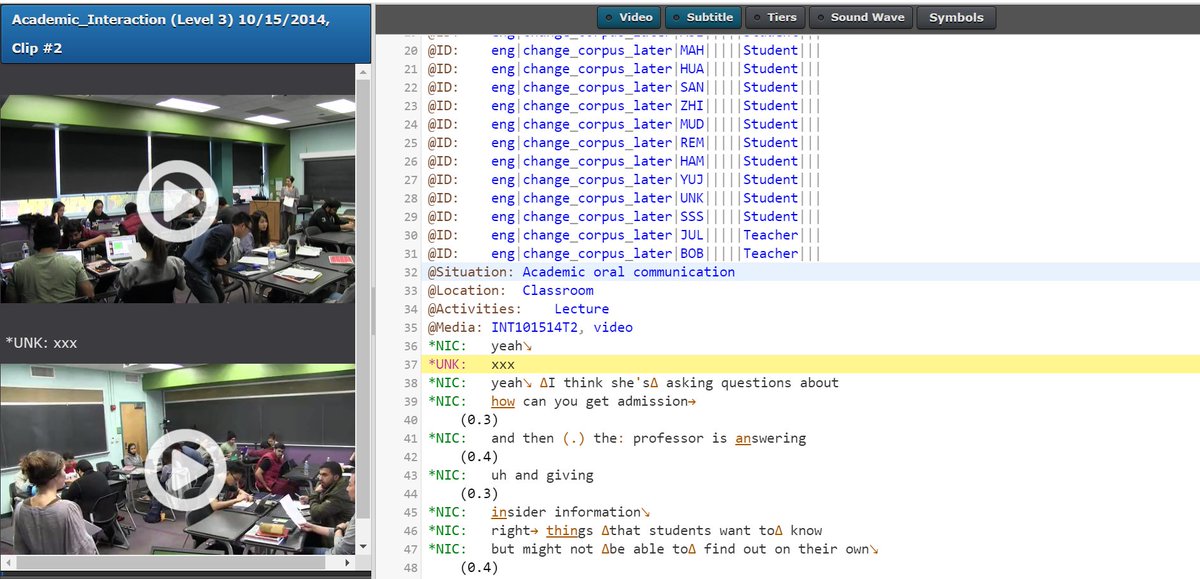The height and width of the screenshot is (579, 1200).
Task: Select highlighted transcript line 37 '*UNK: xxx'
Action: pyautogui.click(x=812, y=364)
